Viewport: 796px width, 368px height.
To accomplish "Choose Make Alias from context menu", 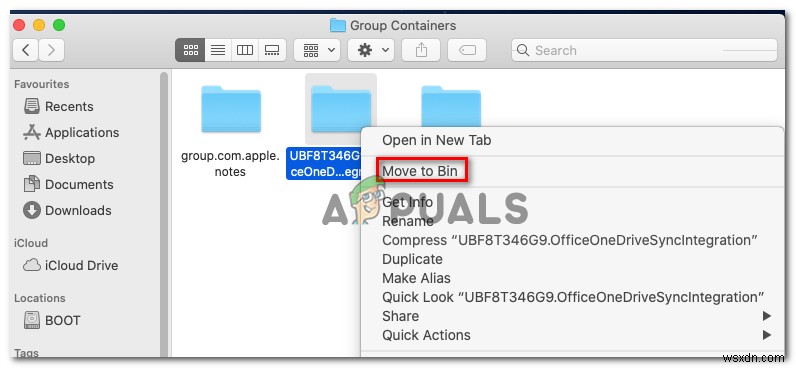I will [416, 278].
